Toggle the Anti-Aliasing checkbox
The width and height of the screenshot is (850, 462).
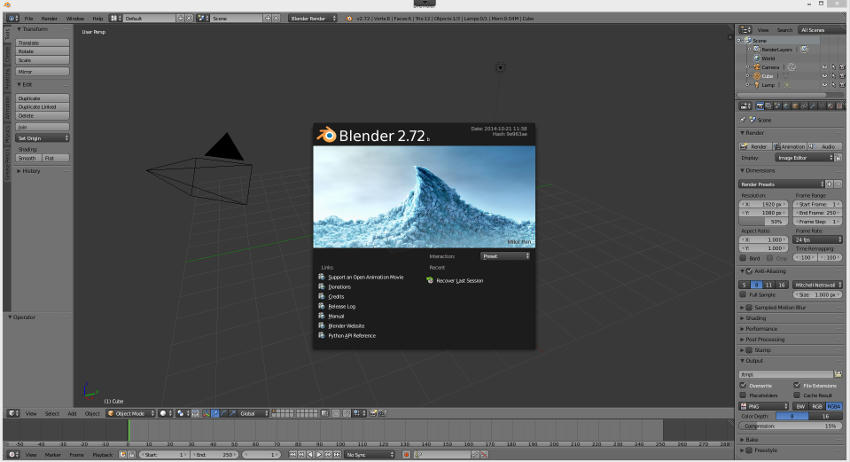click(x=749, y=271)
